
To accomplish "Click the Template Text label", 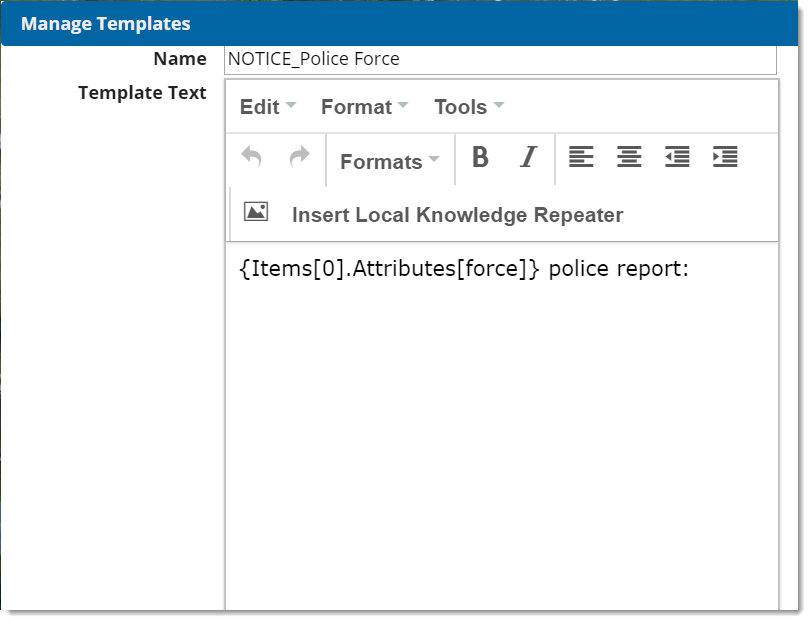I will click(142, 93).
